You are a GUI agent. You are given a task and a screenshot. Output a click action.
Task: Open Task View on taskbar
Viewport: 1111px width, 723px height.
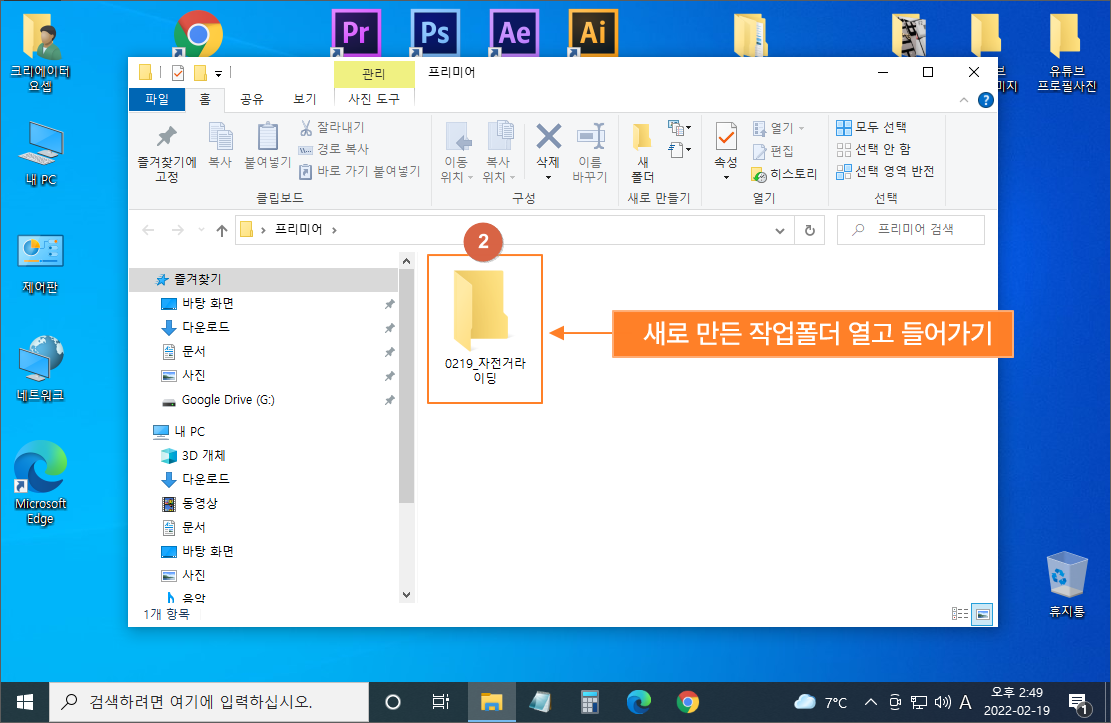click(441, 702)
